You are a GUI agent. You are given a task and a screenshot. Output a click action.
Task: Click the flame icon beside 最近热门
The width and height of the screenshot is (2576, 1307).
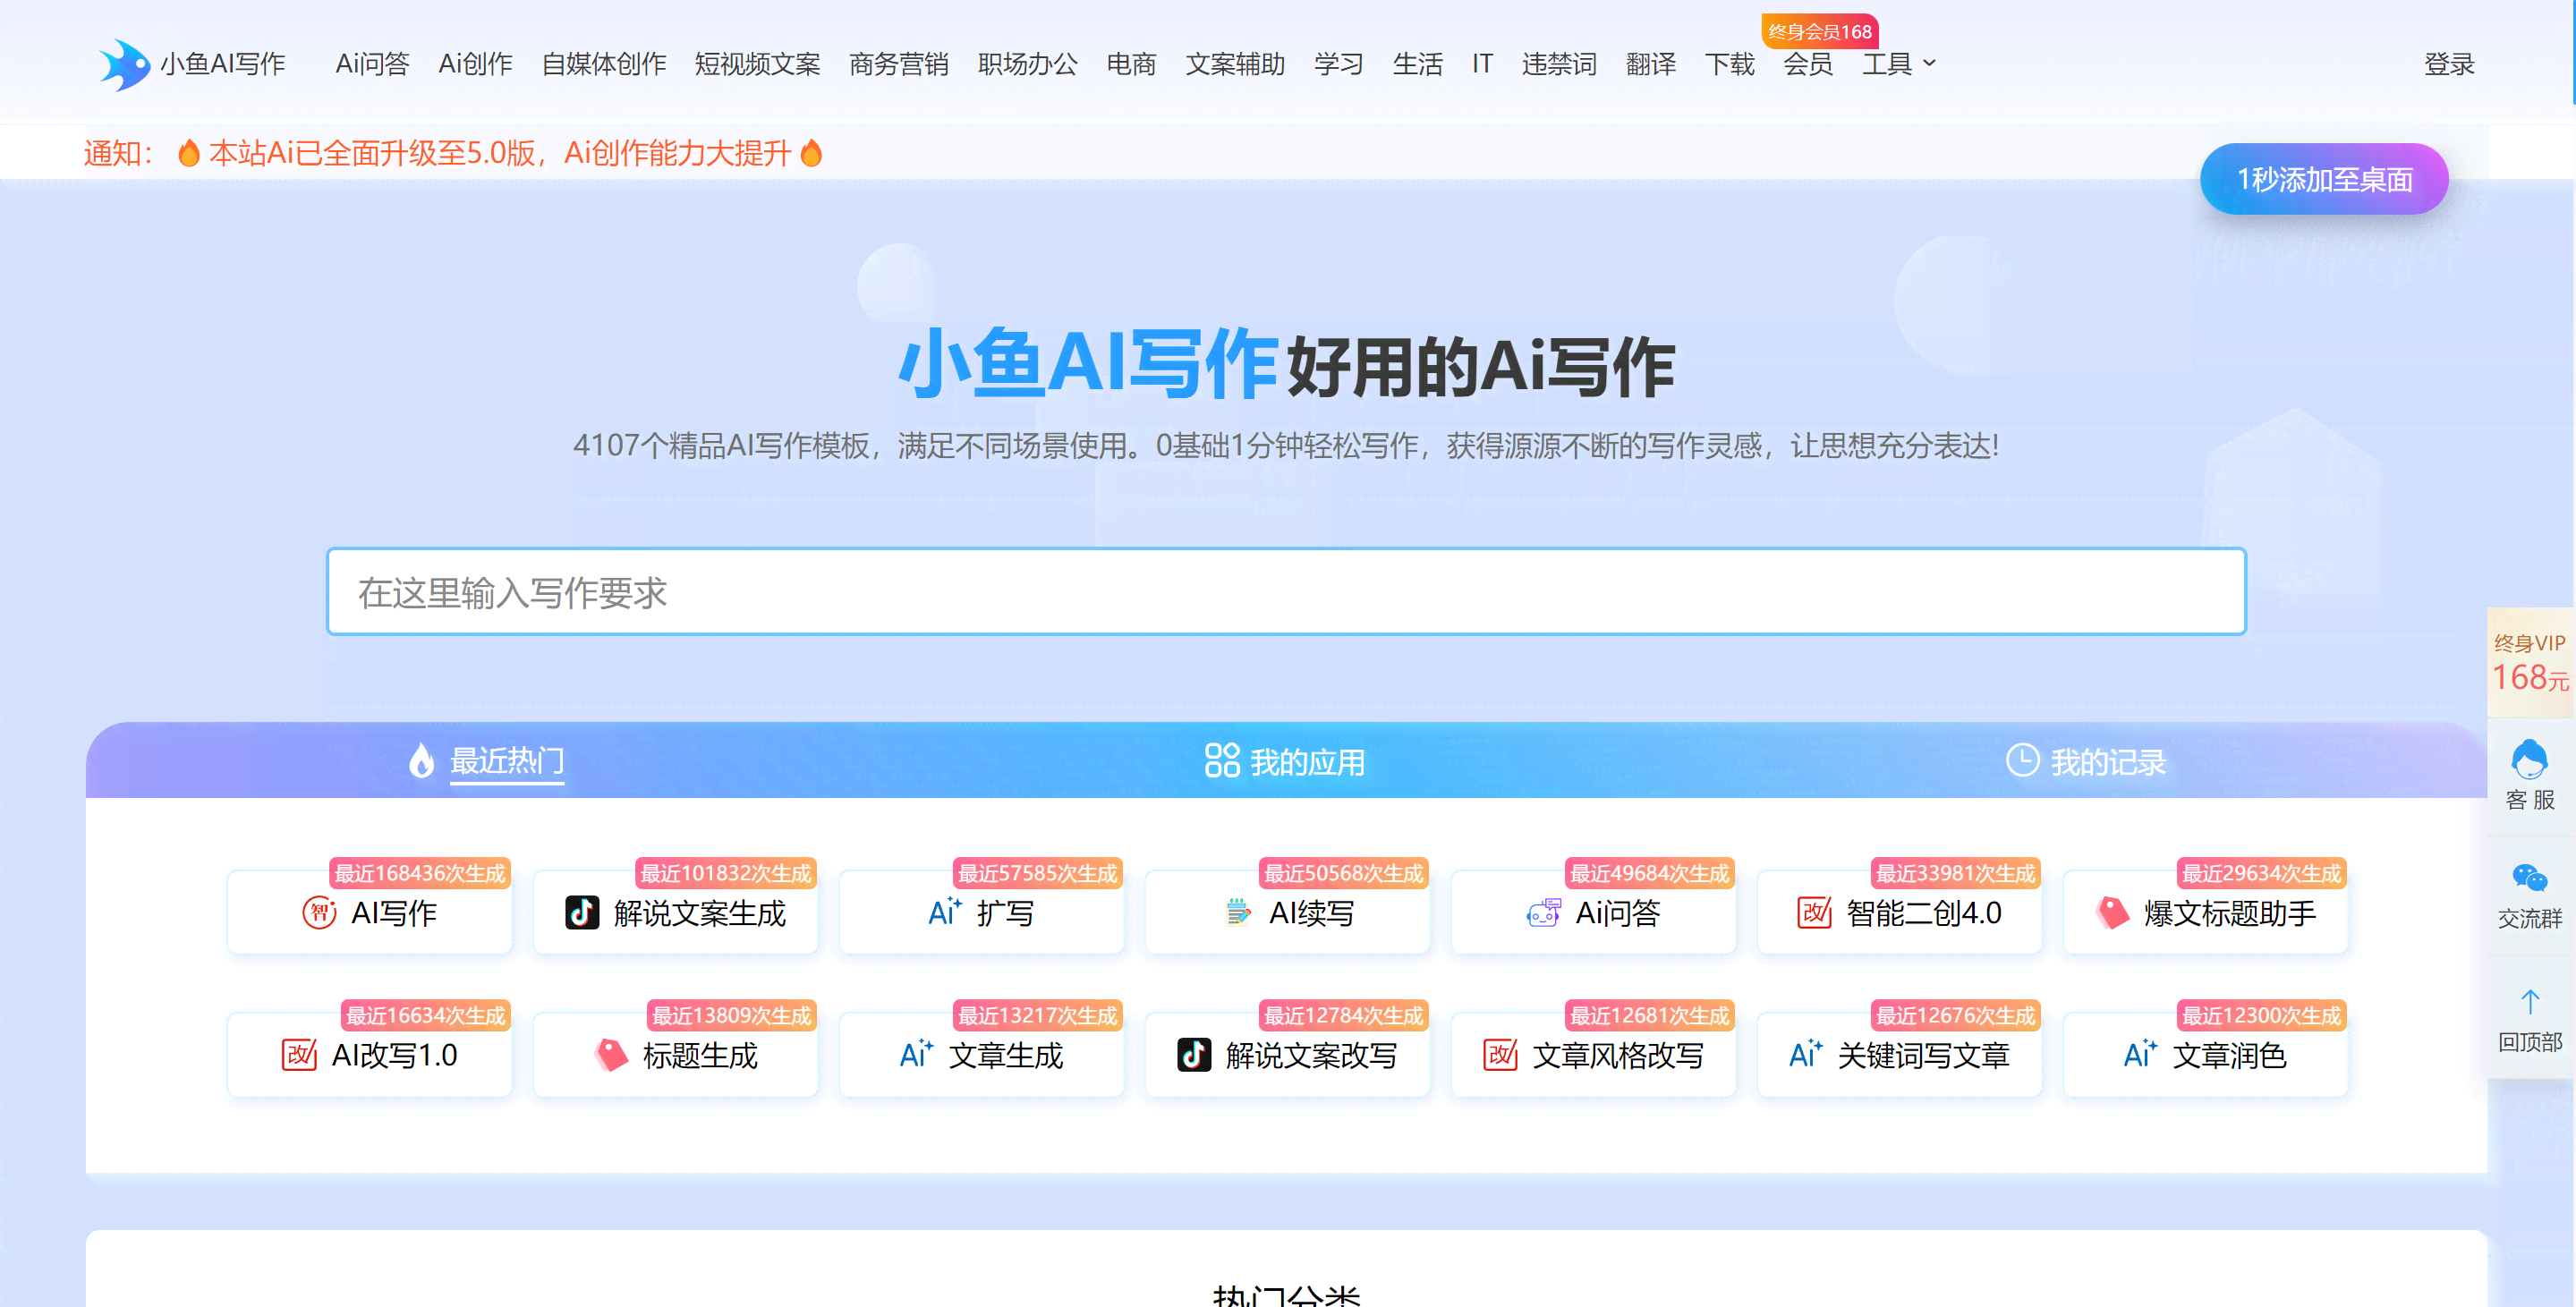pyautogui.click(x=422, y=761)
